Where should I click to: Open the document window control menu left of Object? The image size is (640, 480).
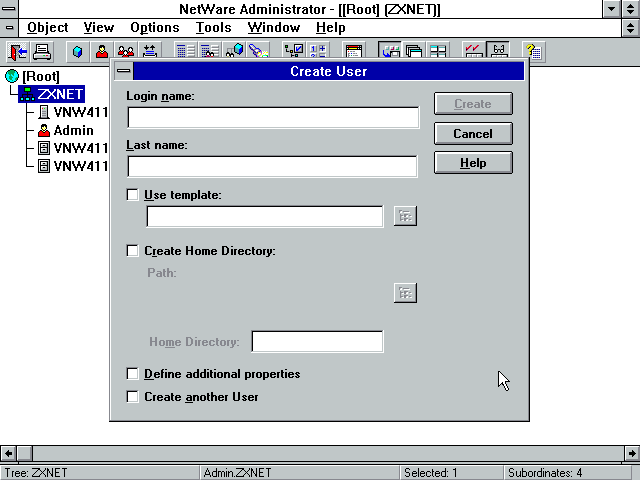9,28
